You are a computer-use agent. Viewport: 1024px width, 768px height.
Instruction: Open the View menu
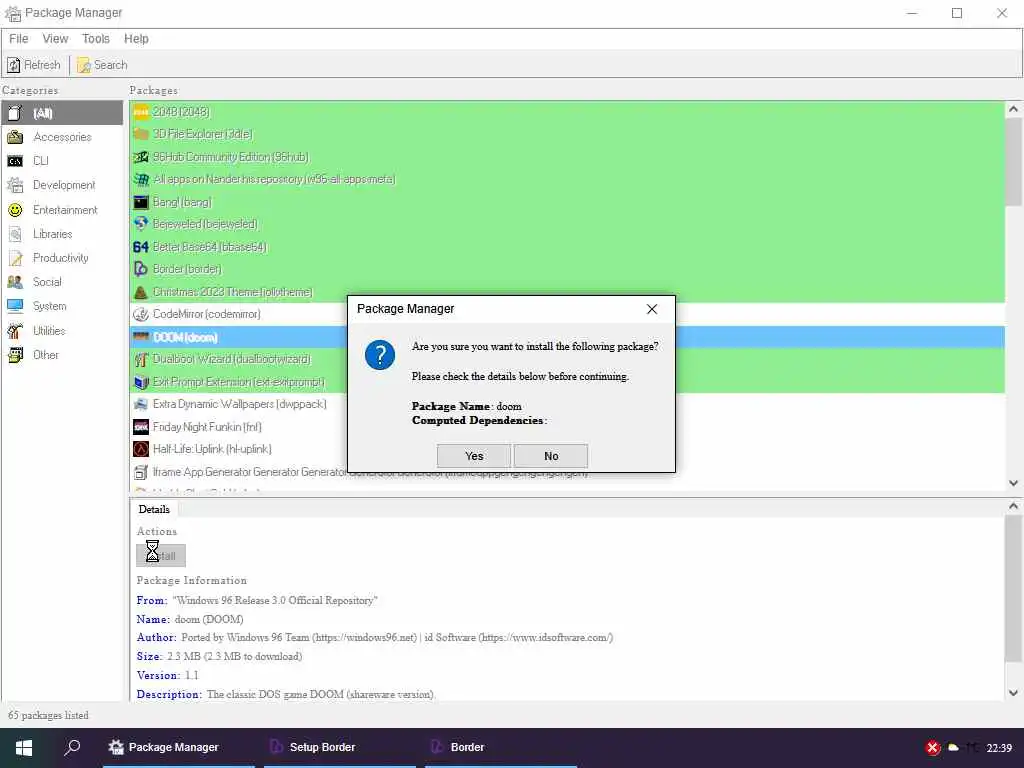pyautogui.click(x=56, y=39)
